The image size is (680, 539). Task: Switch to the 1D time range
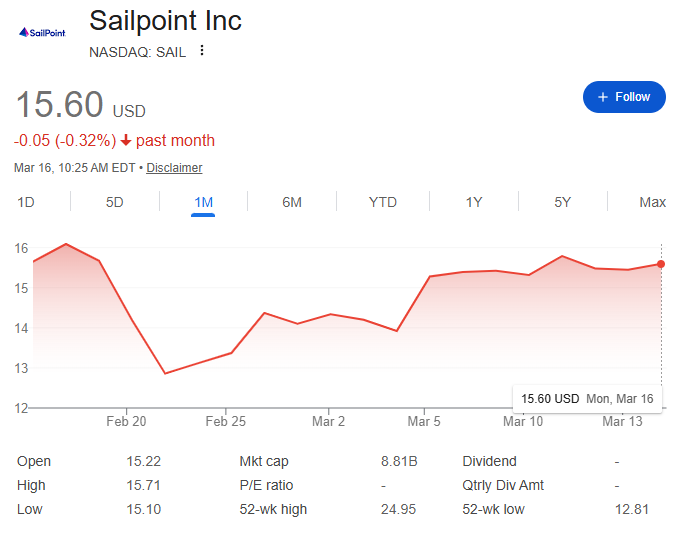click(26, 202)
